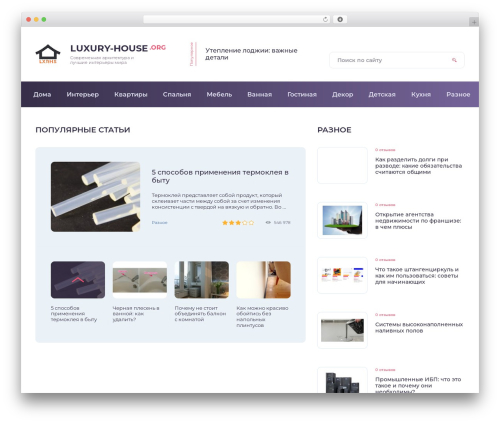This screenshot has width=500, height=423.
Task: Open link Почему не стоит объединять балкон
Action: click(200, 314)
